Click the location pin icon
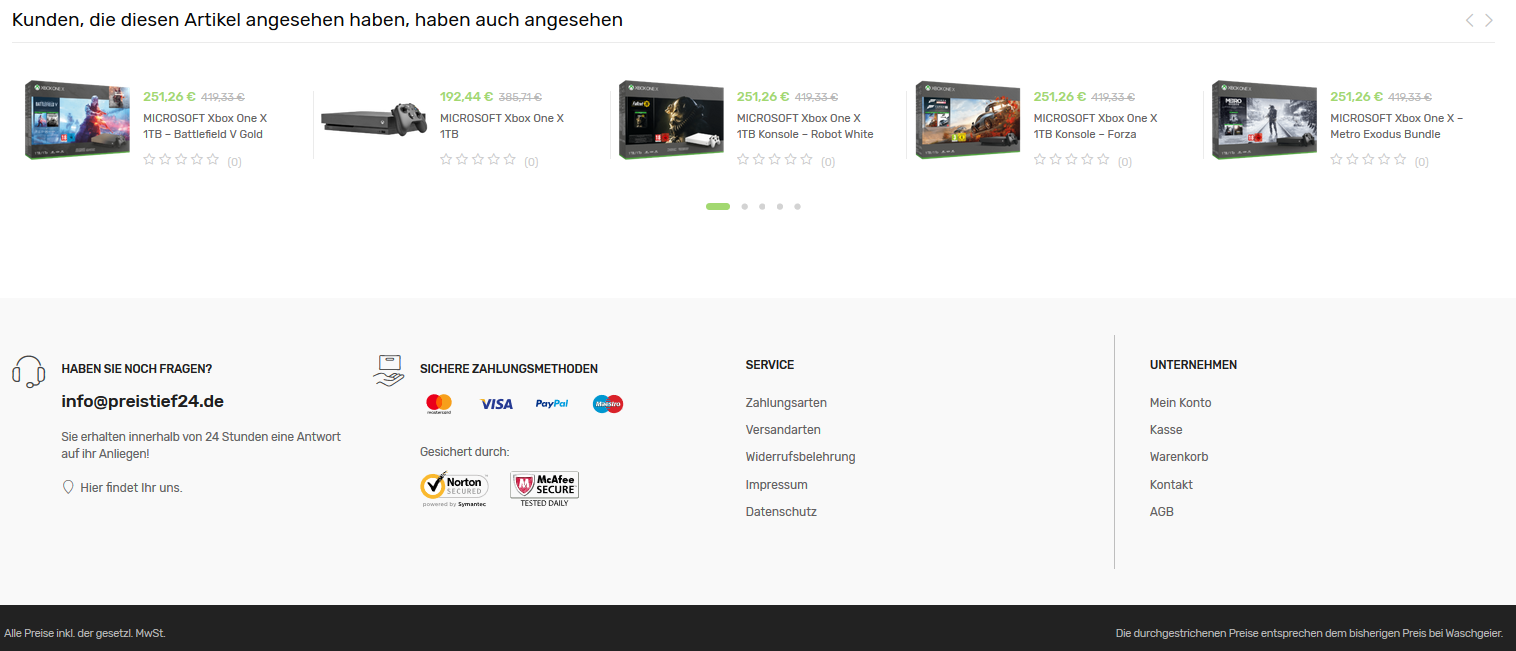This screenshot has width=1516, height=651. pyautogui.click(x=68, y=487)
